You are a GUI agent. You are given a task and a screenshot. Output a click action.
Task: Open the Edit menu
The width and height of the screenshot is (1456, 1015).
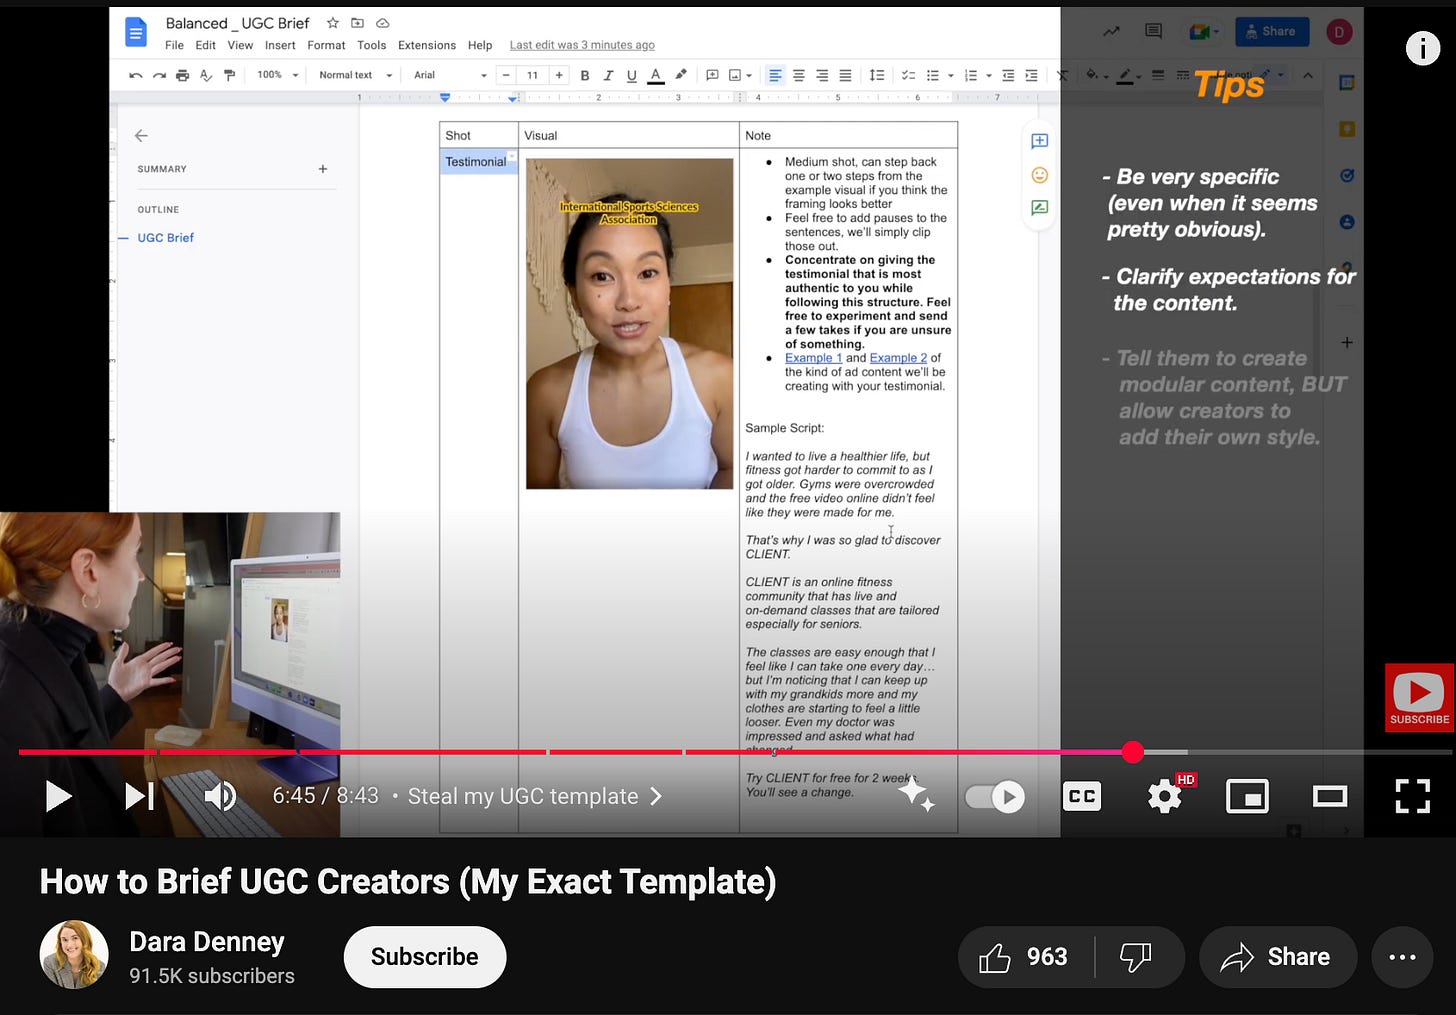[206, 45]
